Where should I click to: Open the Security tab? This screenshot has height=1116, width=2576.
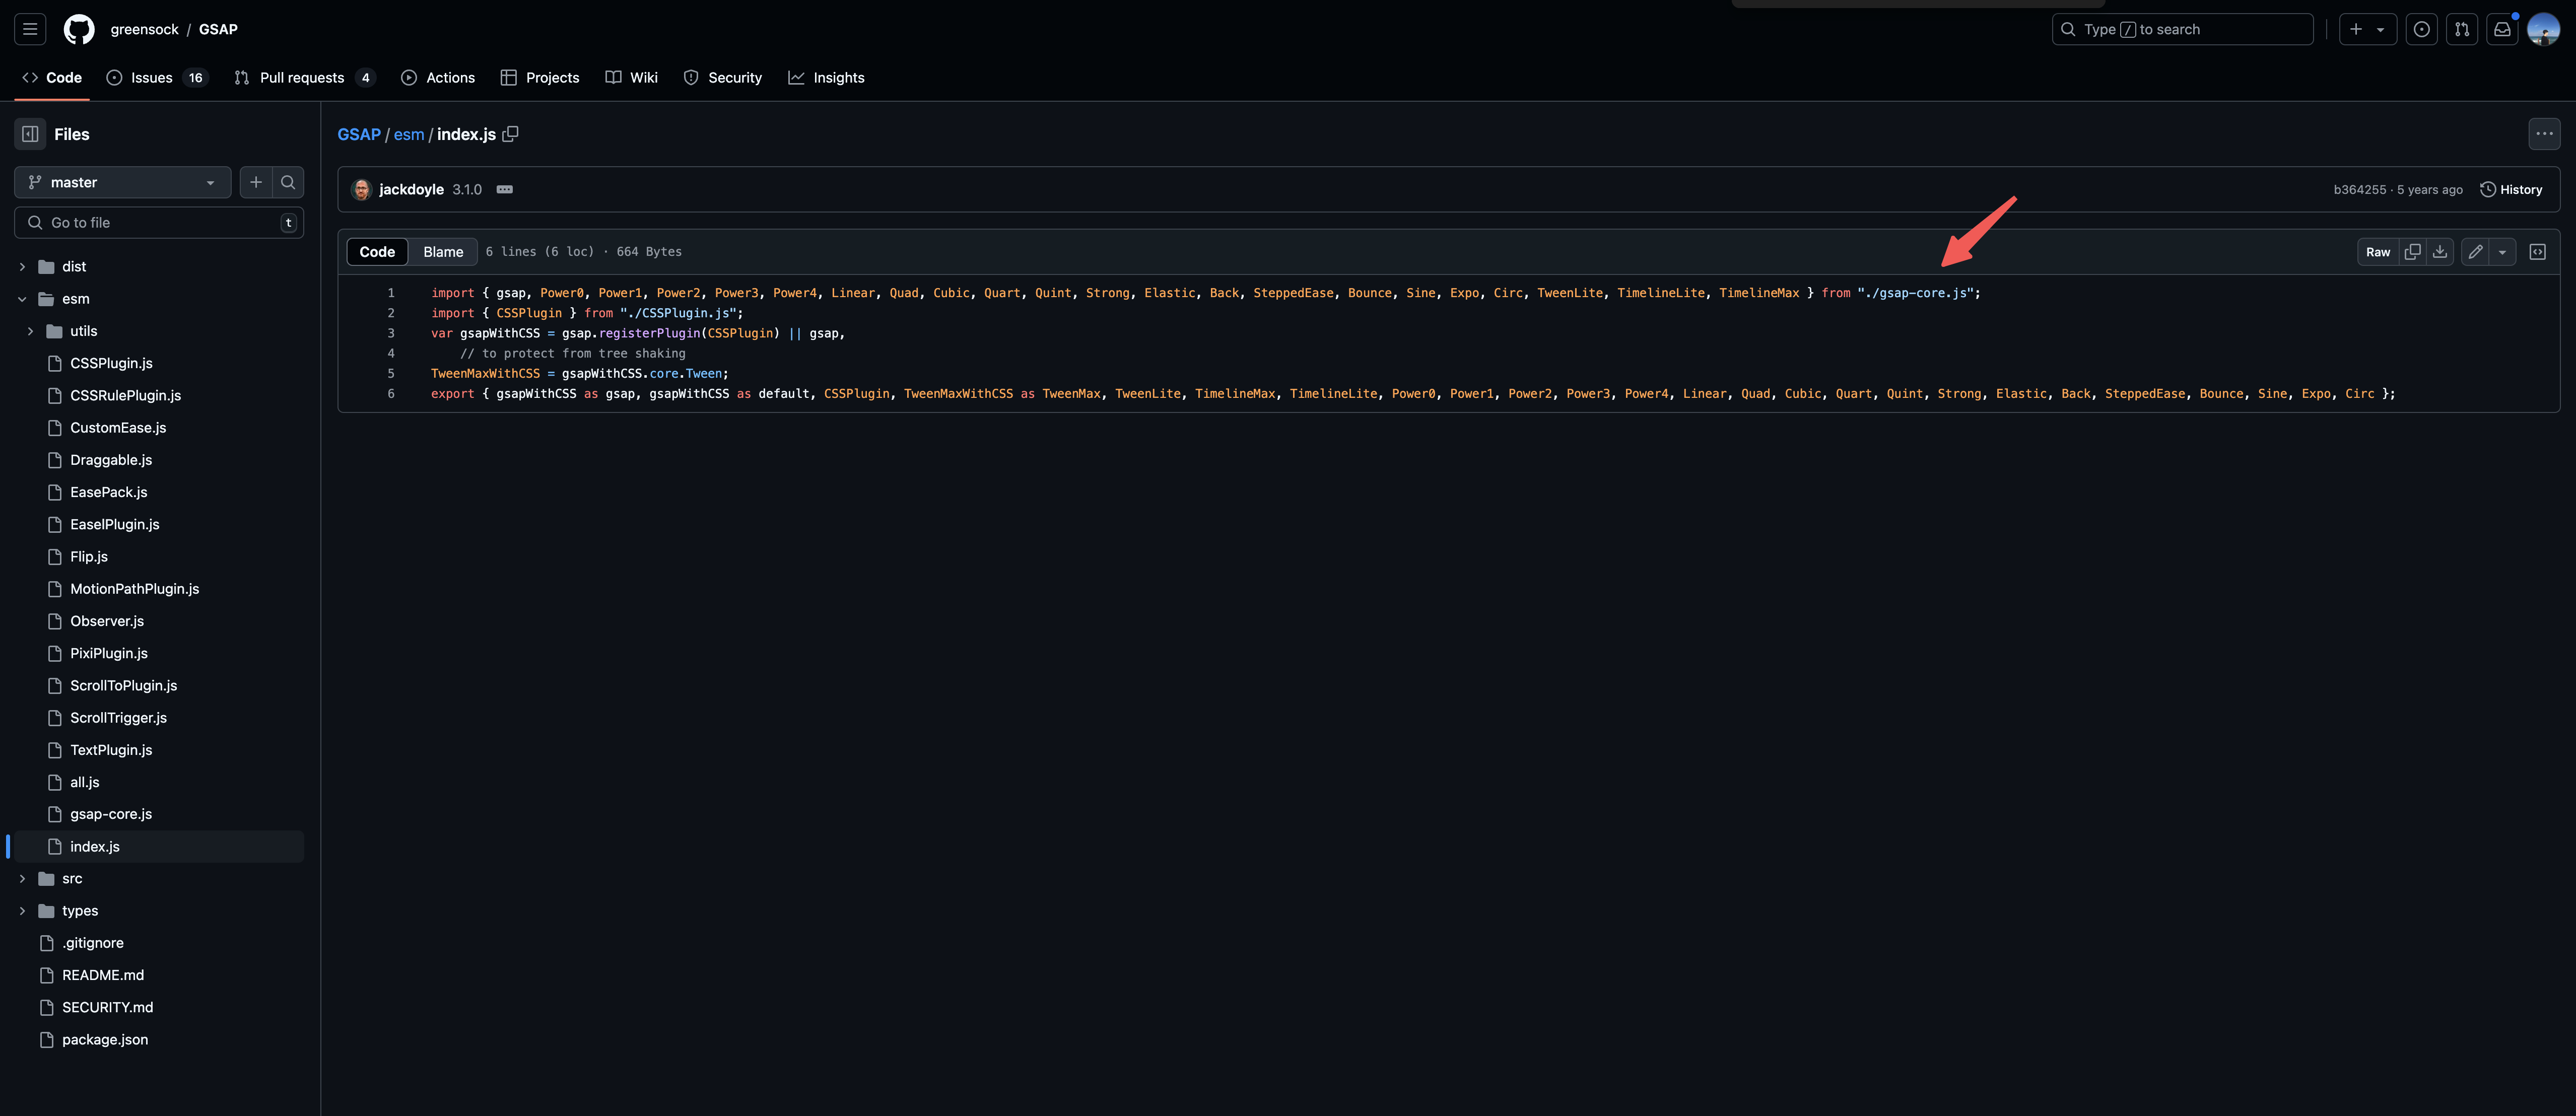tap(723, 78)
